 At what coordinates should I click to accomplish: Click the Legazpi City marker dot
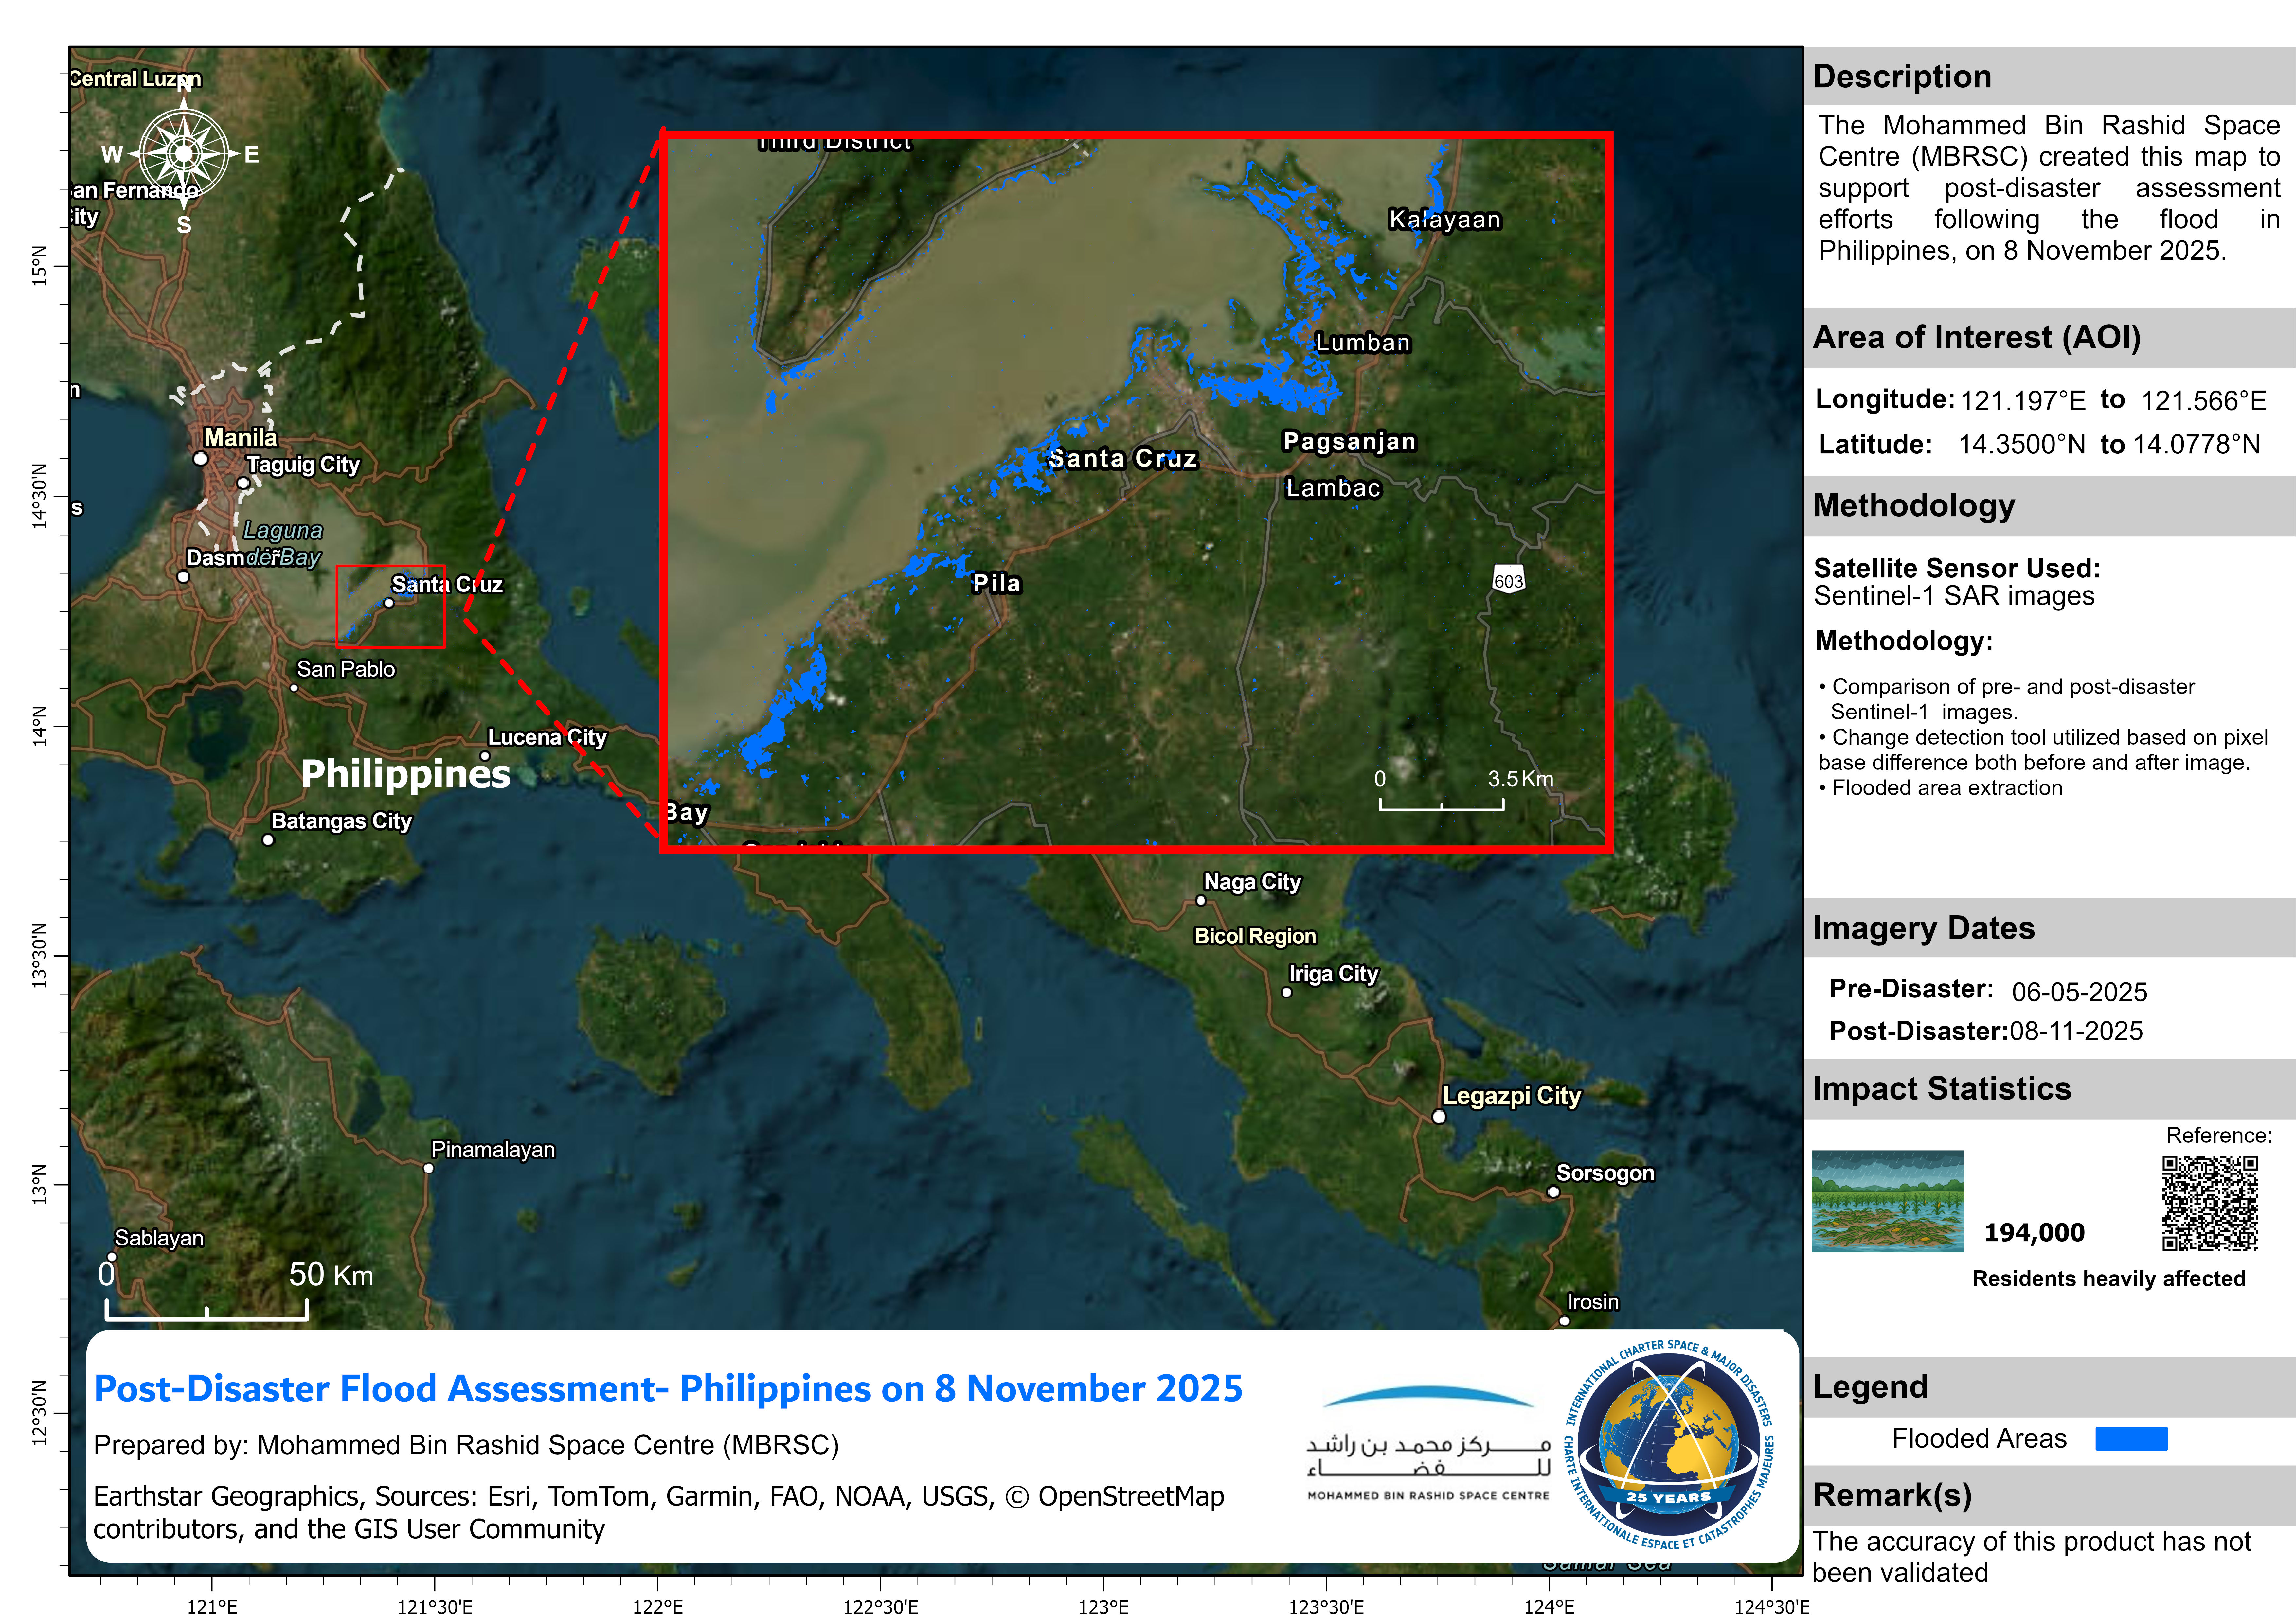[x=1439, y=1116]
